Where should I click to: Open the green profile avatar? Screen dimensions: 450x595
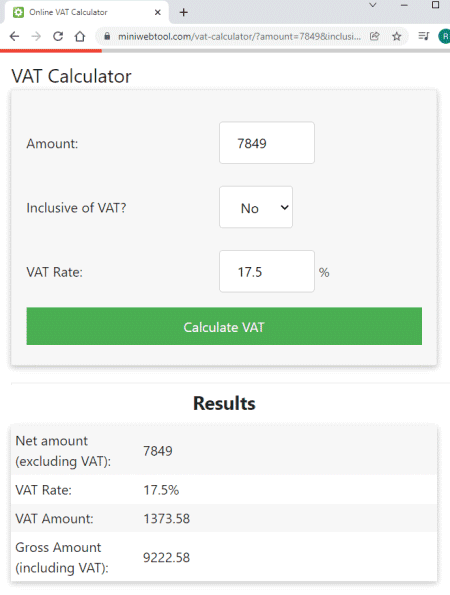point(444,36)
